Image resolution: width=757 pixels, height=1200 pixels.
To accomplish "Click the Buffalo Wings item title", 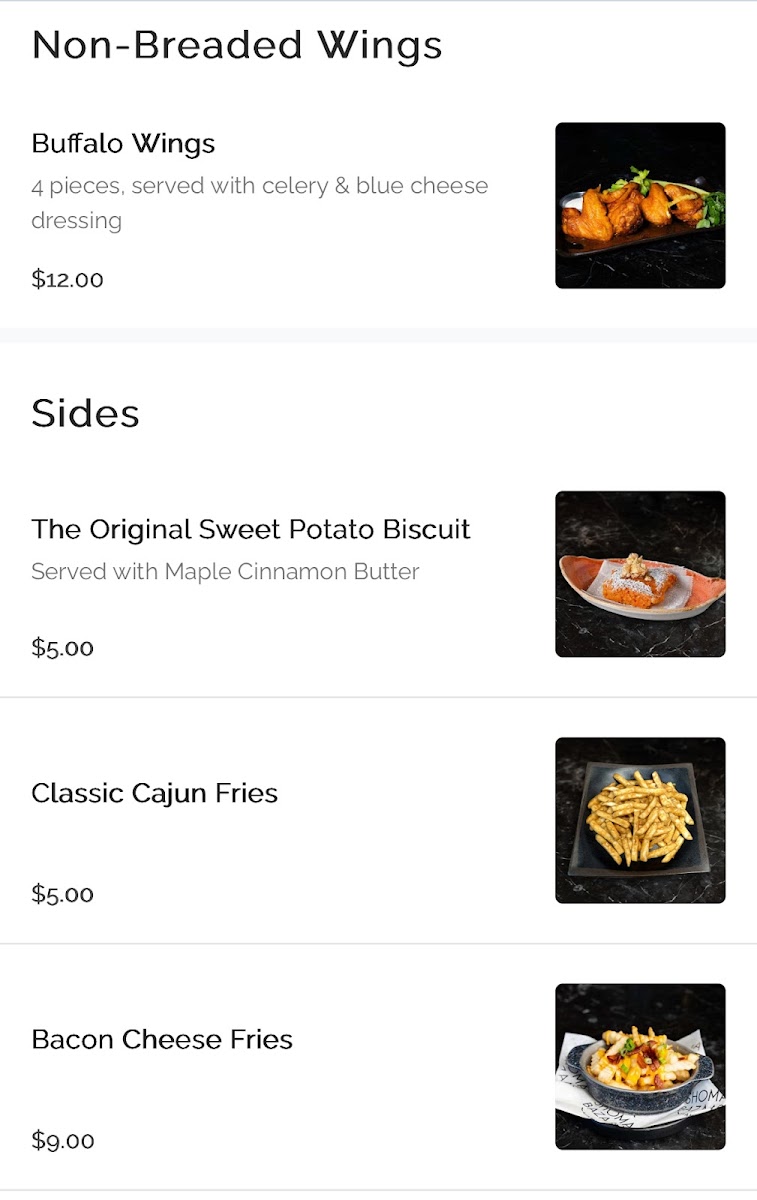I will pos(123,144).
